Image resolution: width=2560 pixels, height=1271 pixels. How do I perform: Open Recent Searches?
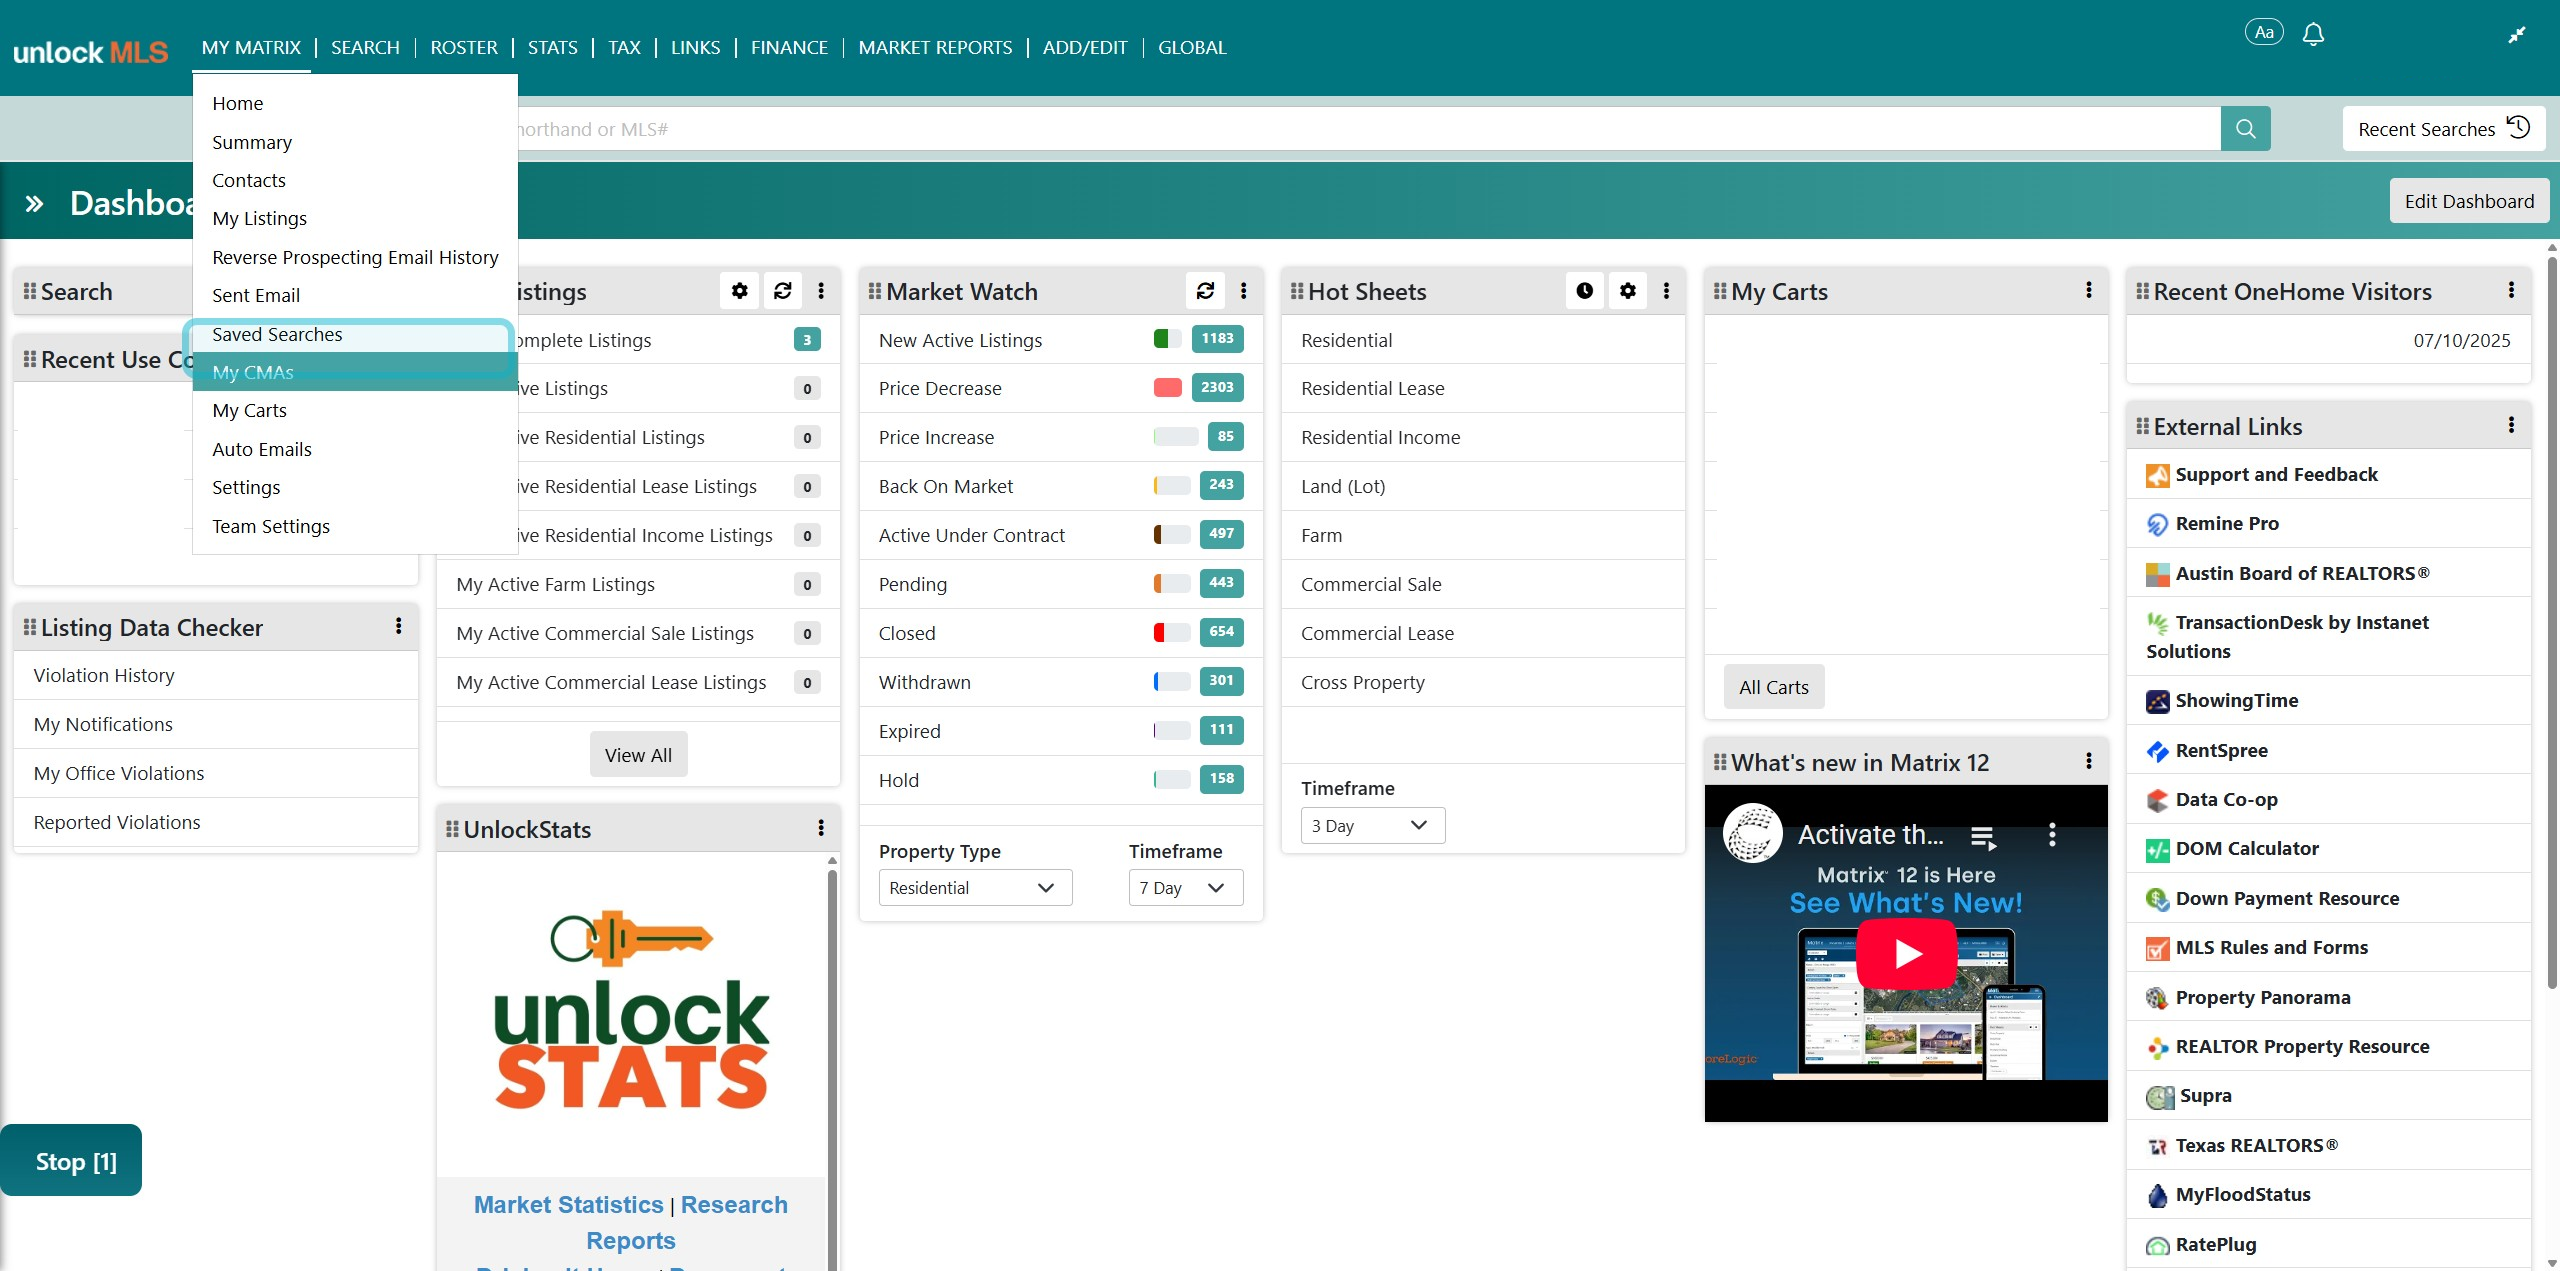coord(2443,129)
